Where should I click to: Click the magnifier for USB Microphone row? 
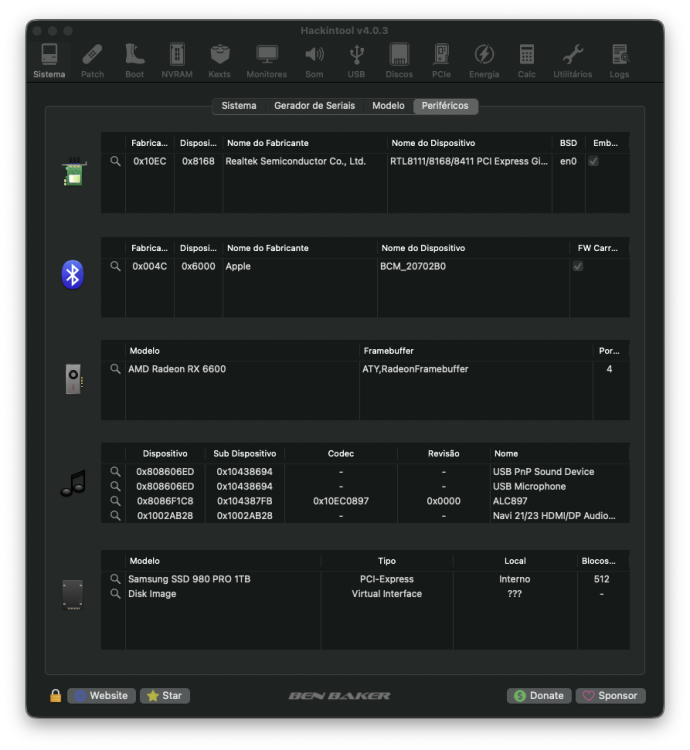pyautogui.click(x=115, y=486)
